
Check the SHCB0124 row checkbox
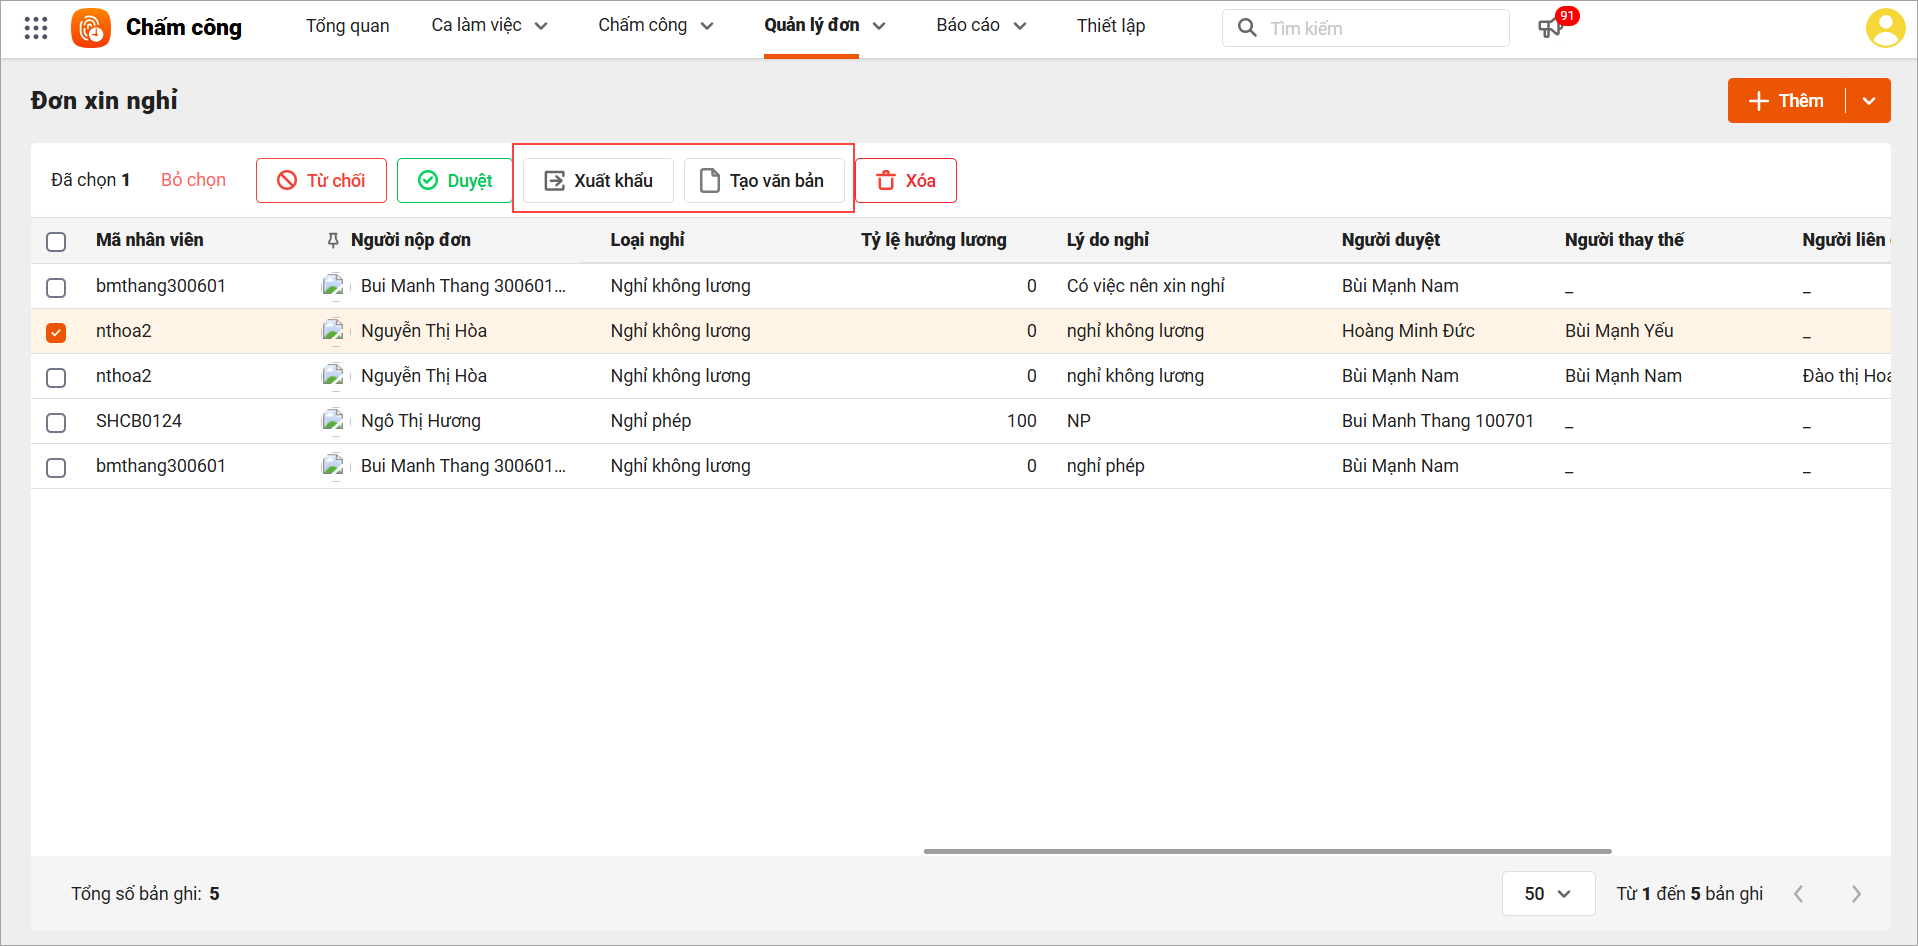coord(56,422)
